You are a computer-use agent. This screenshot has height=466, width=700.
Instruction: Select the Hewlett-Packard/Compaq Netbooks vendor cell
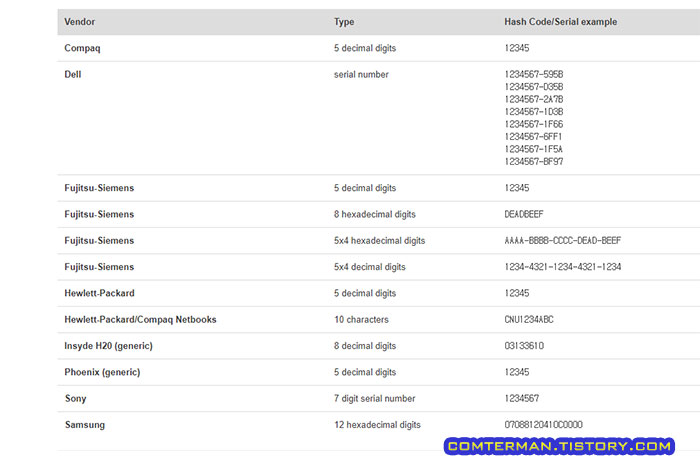pos(140,320)
